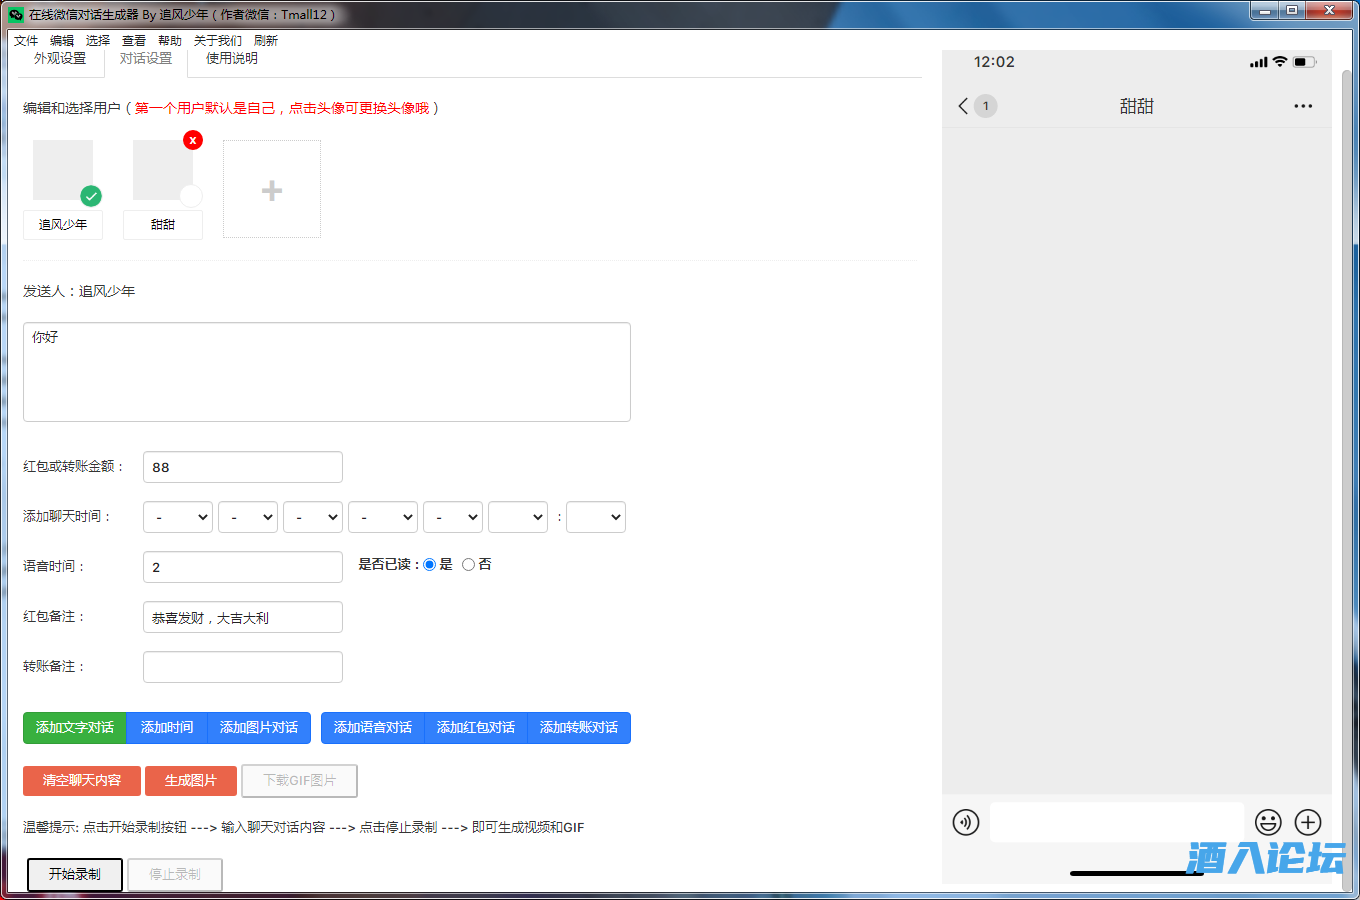The width and height of the screenshot is (1360, 900).
Task: Toggle the green check on 追风少年 avatar
Action: [x=91, y=197]
